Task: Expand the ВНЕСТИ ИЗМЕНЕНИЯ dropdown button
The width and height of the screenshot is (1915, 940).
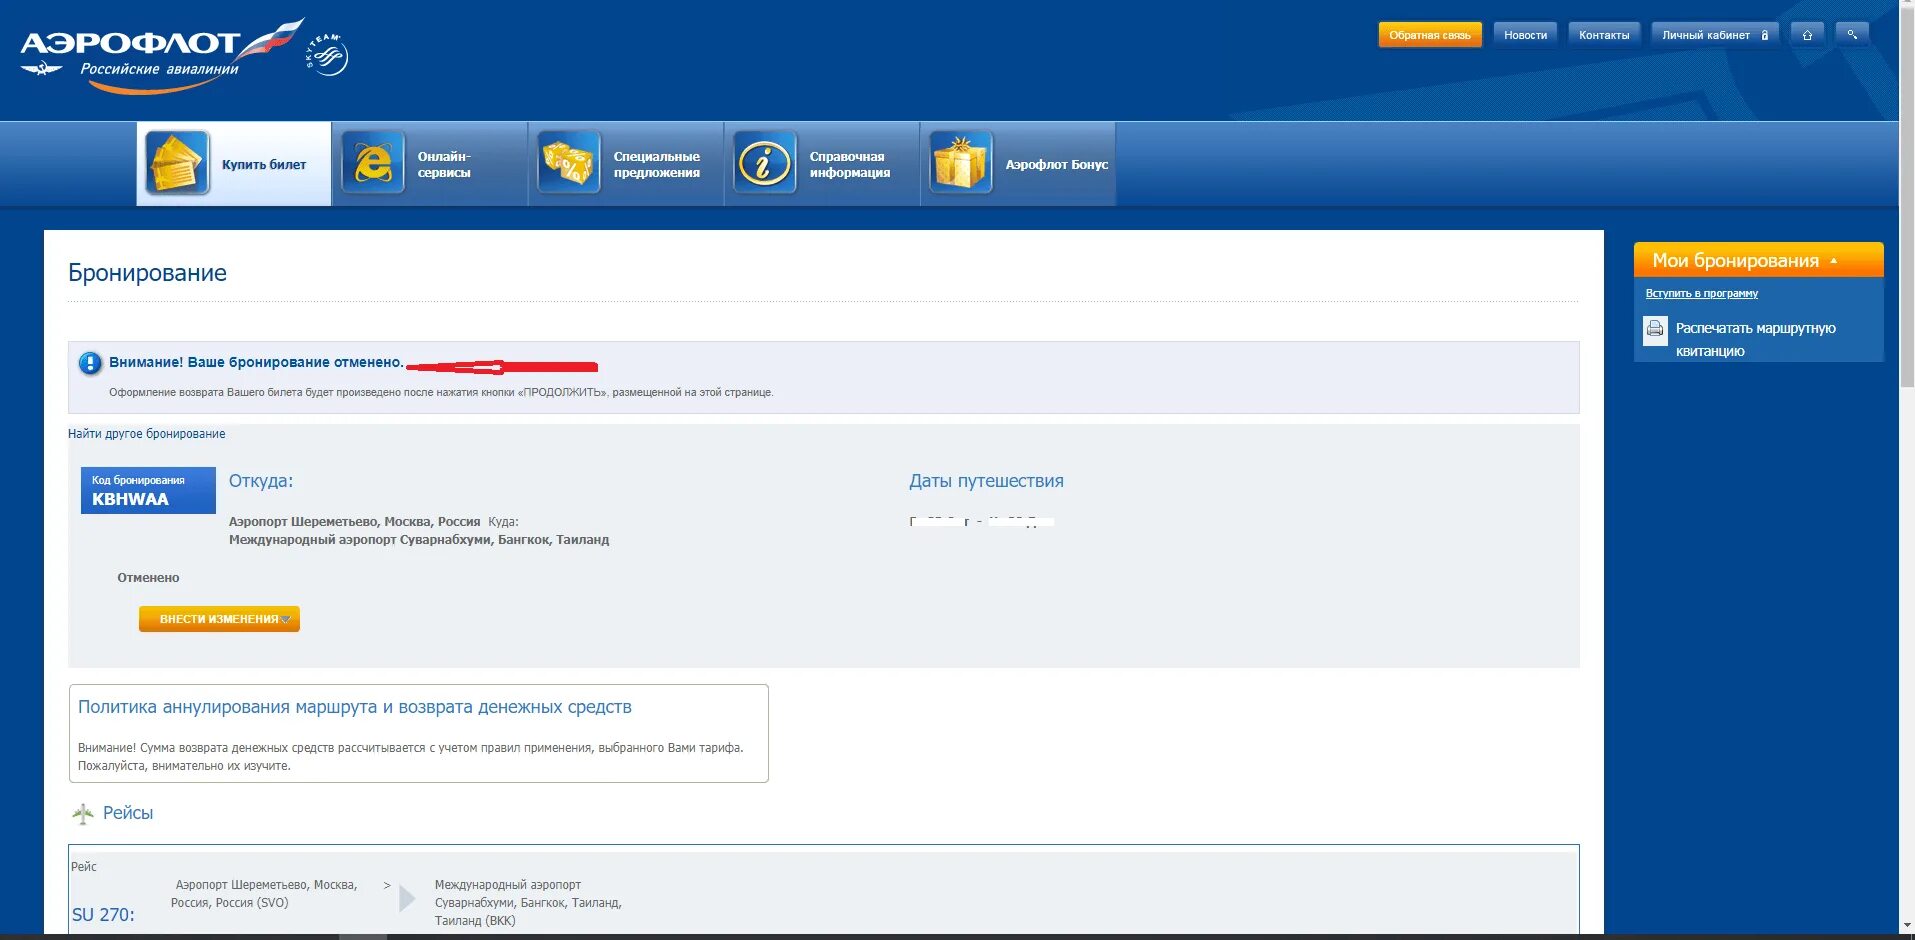Action: 219,619
